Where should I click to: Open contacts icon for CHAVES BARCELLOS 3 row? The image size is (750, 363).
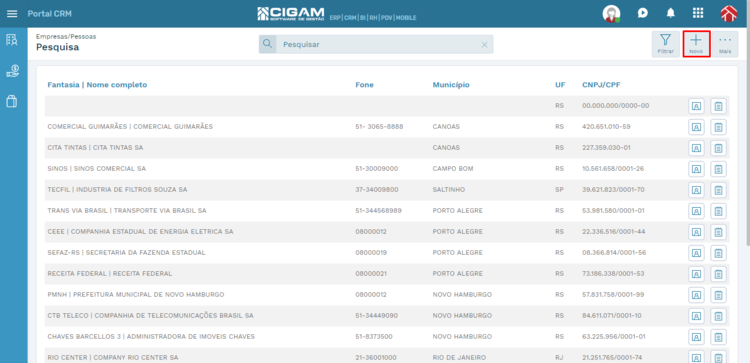click(x=696, y=337)
